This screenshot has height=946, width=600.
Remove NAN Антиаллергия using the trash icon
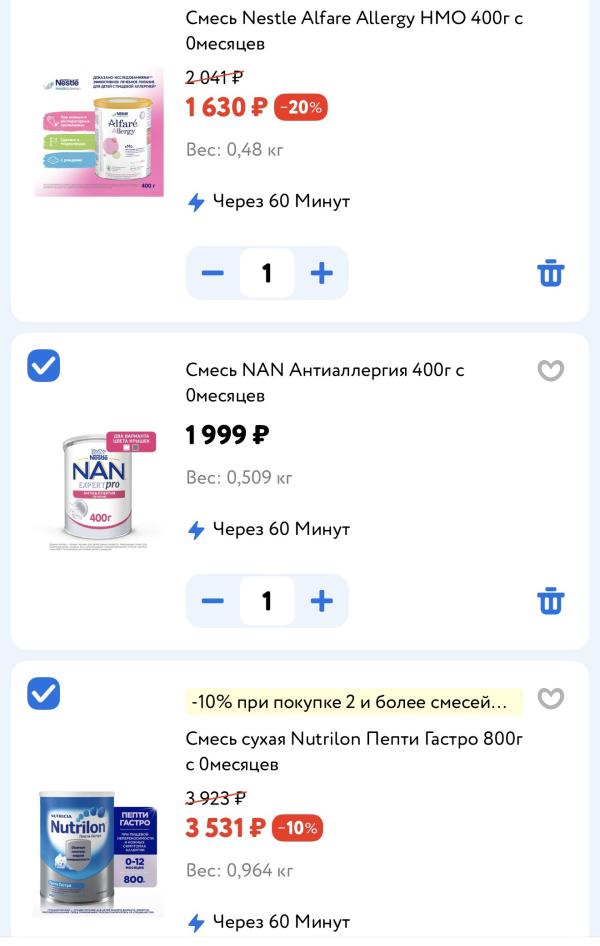pyautogui.click(x=551, y=601)
